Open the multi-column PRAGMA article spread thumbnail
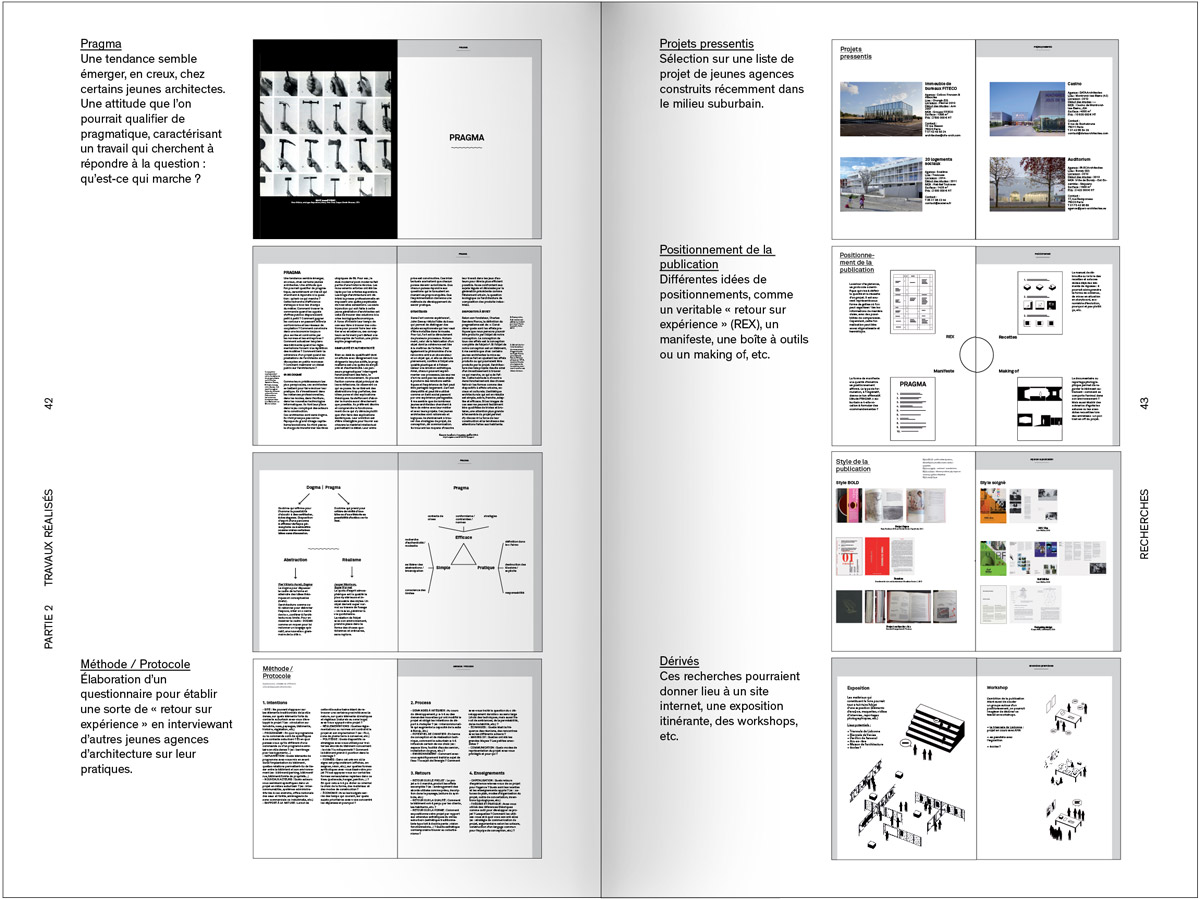1200x899 pixels. (x=397, y=346)
